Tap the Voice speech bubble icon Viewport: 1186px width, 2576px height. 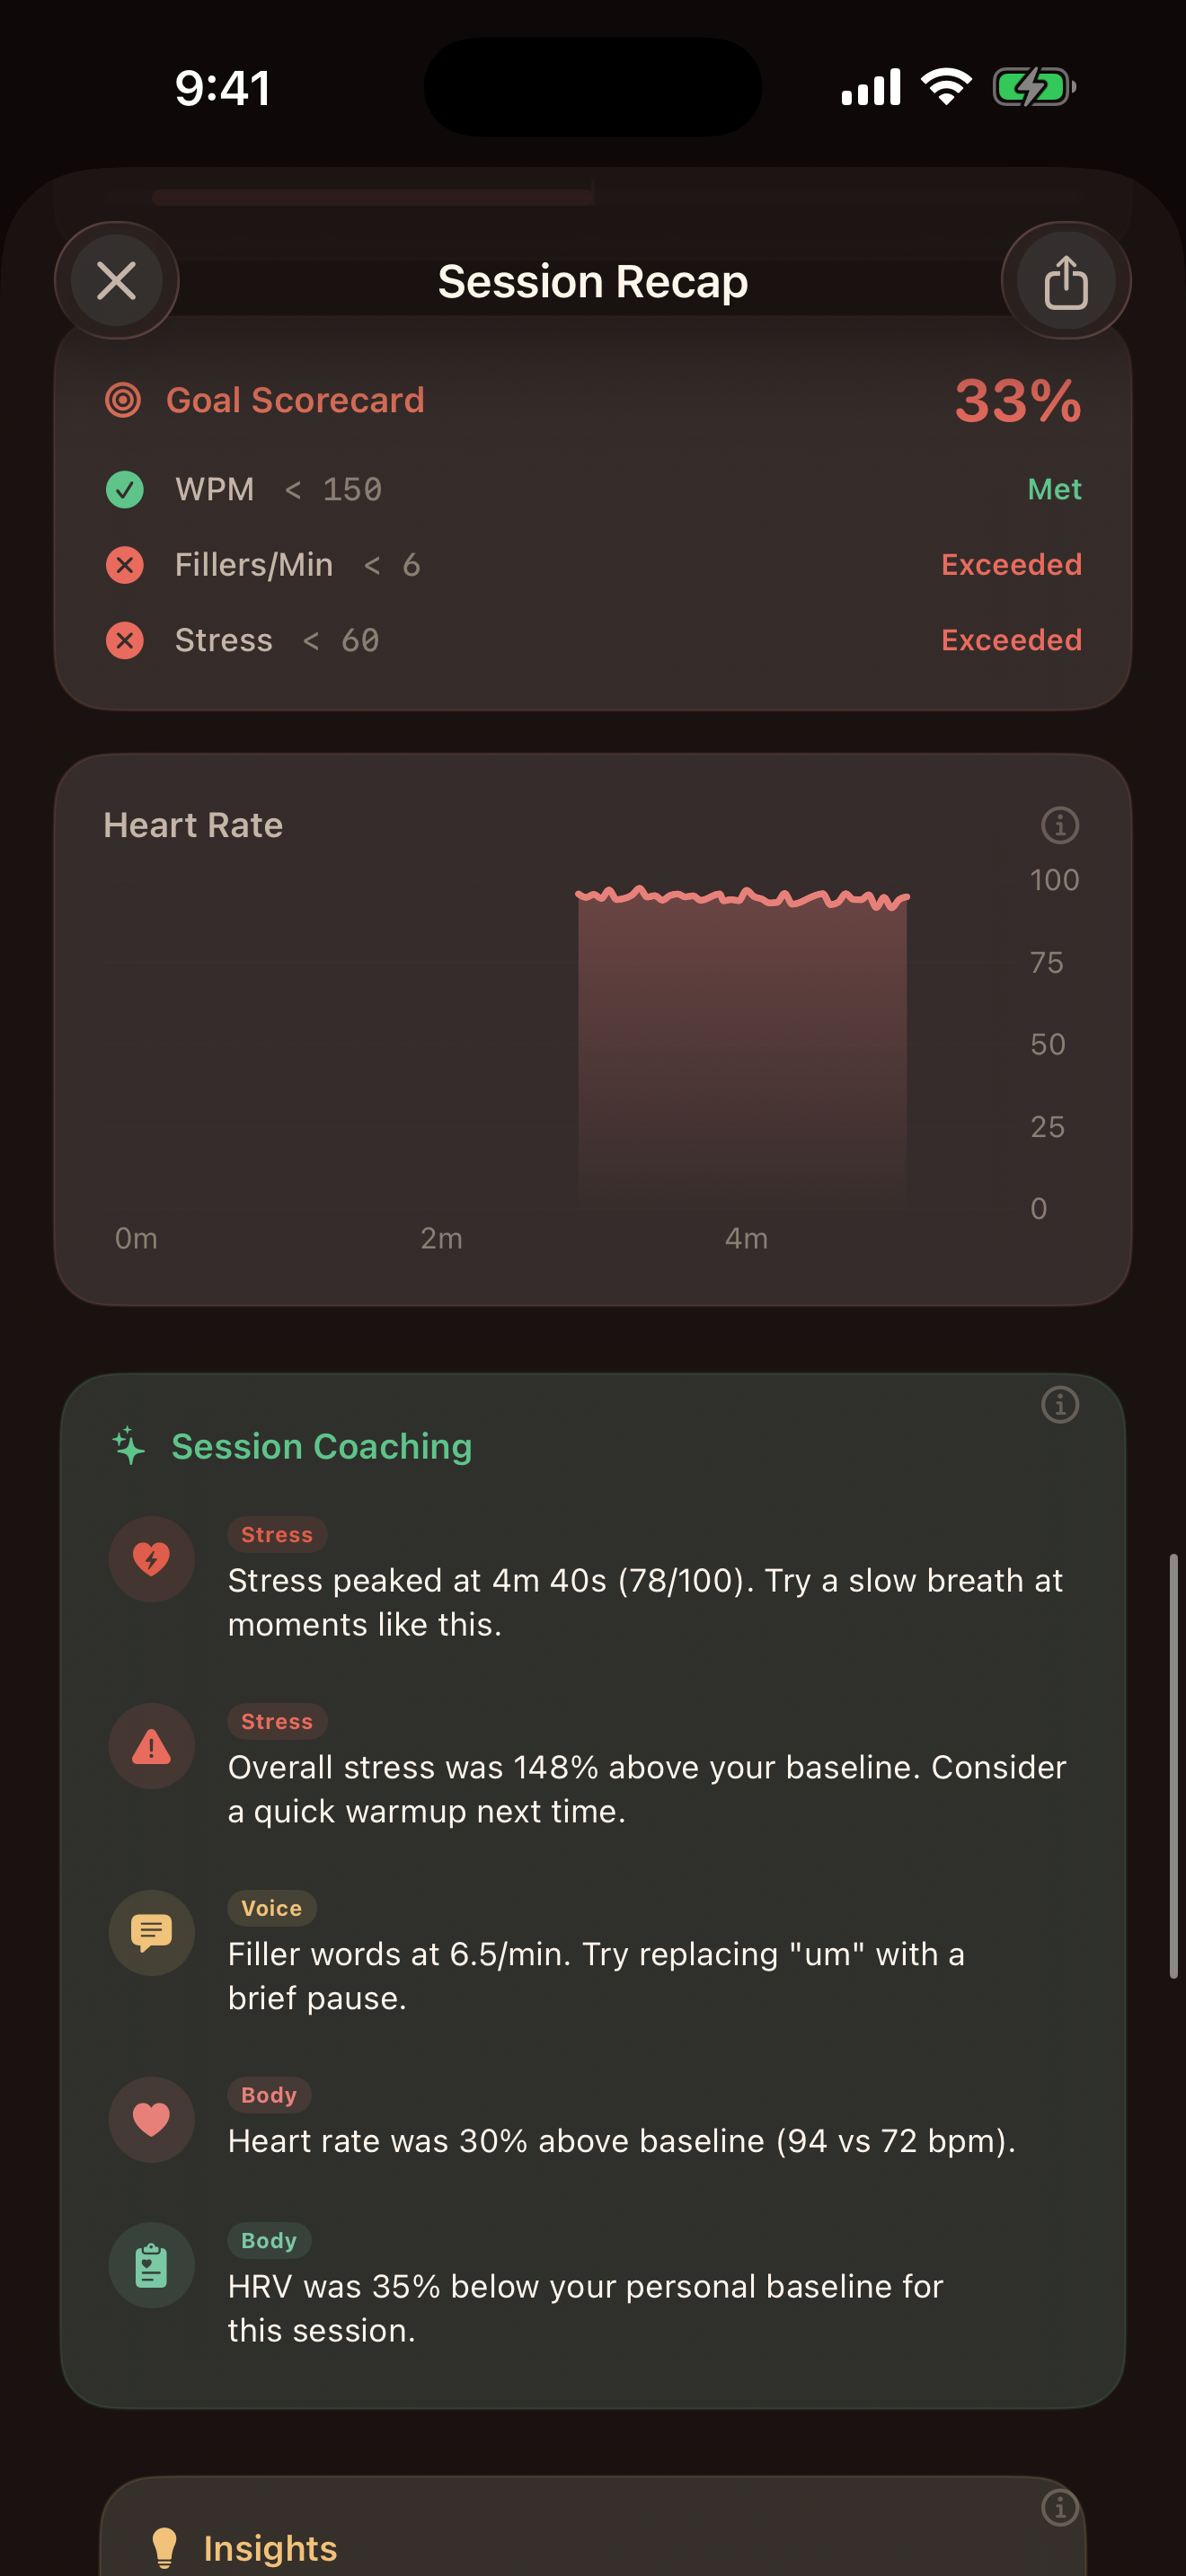(x=151, y=1933)
